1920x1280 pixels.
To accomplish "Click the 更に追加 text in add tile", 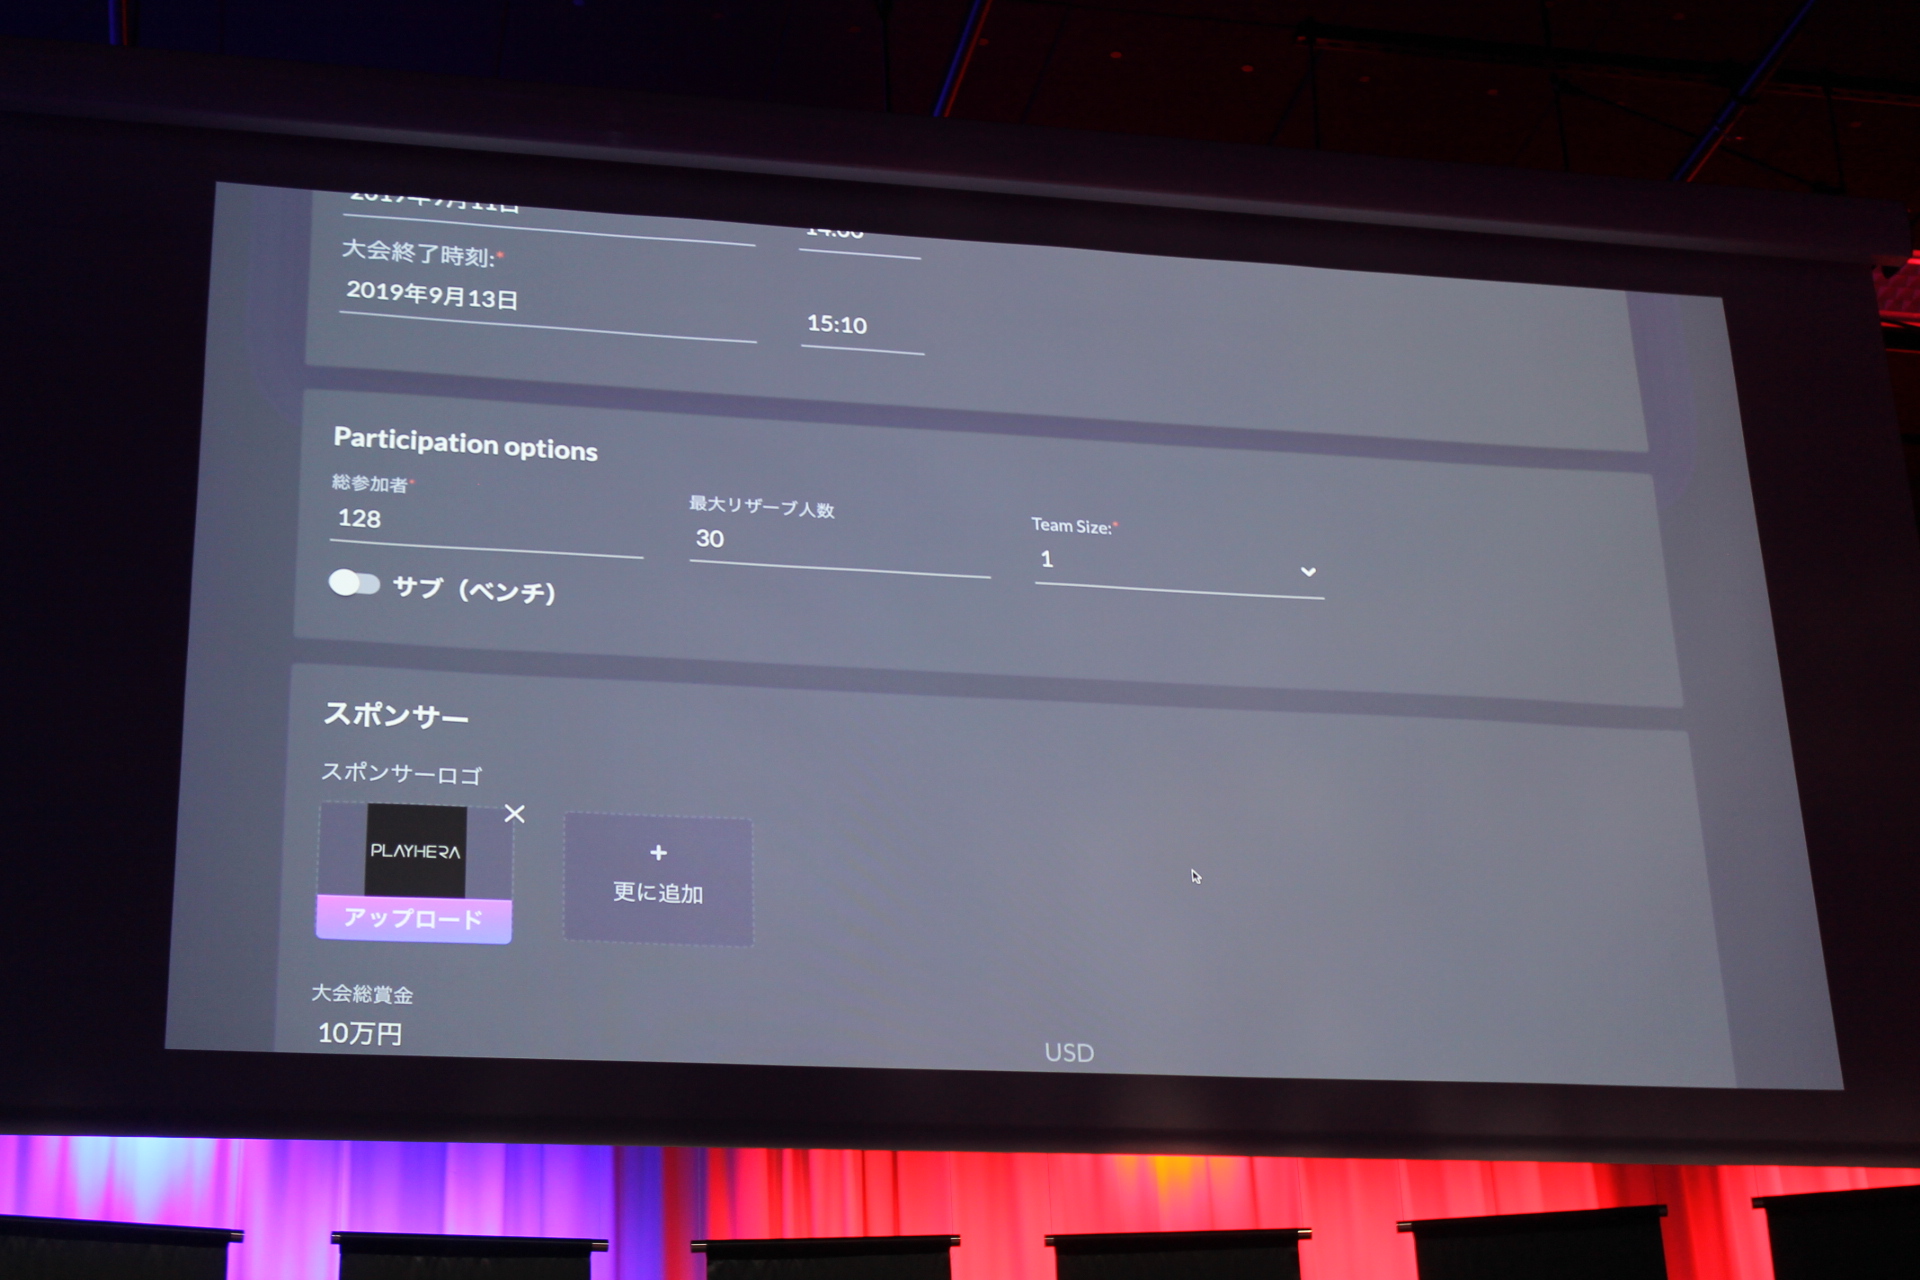I will (x=658, y=893).
